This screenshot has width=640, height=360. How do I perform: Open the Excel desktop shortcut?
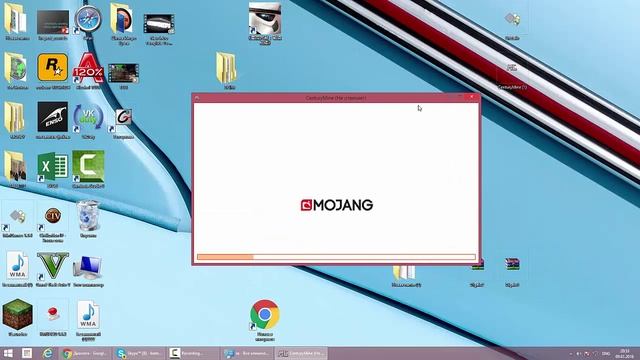[x=53, y=167]
